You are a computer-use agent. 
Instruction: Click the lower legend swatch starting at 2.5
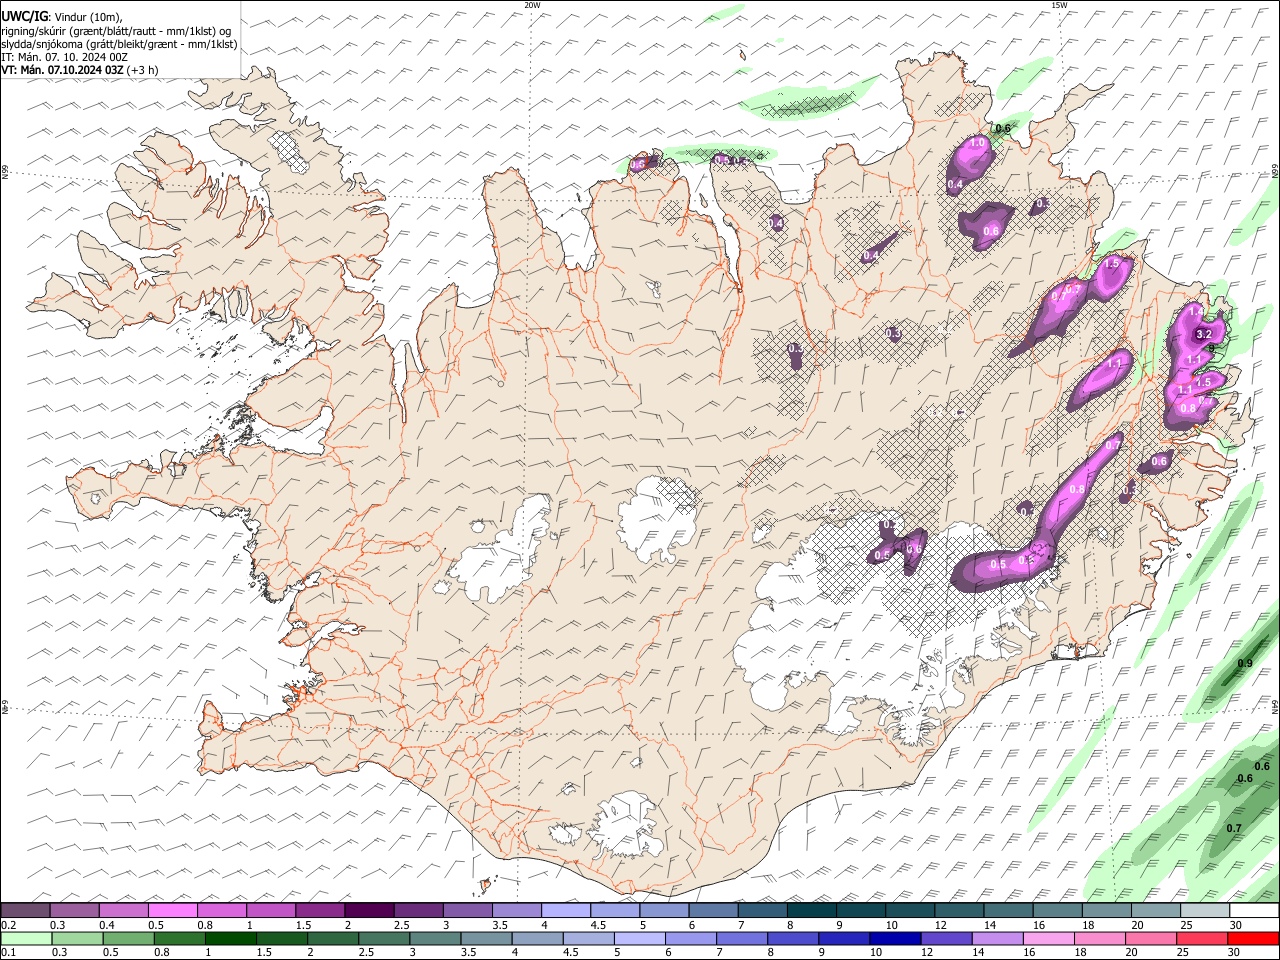pos(383,938)
